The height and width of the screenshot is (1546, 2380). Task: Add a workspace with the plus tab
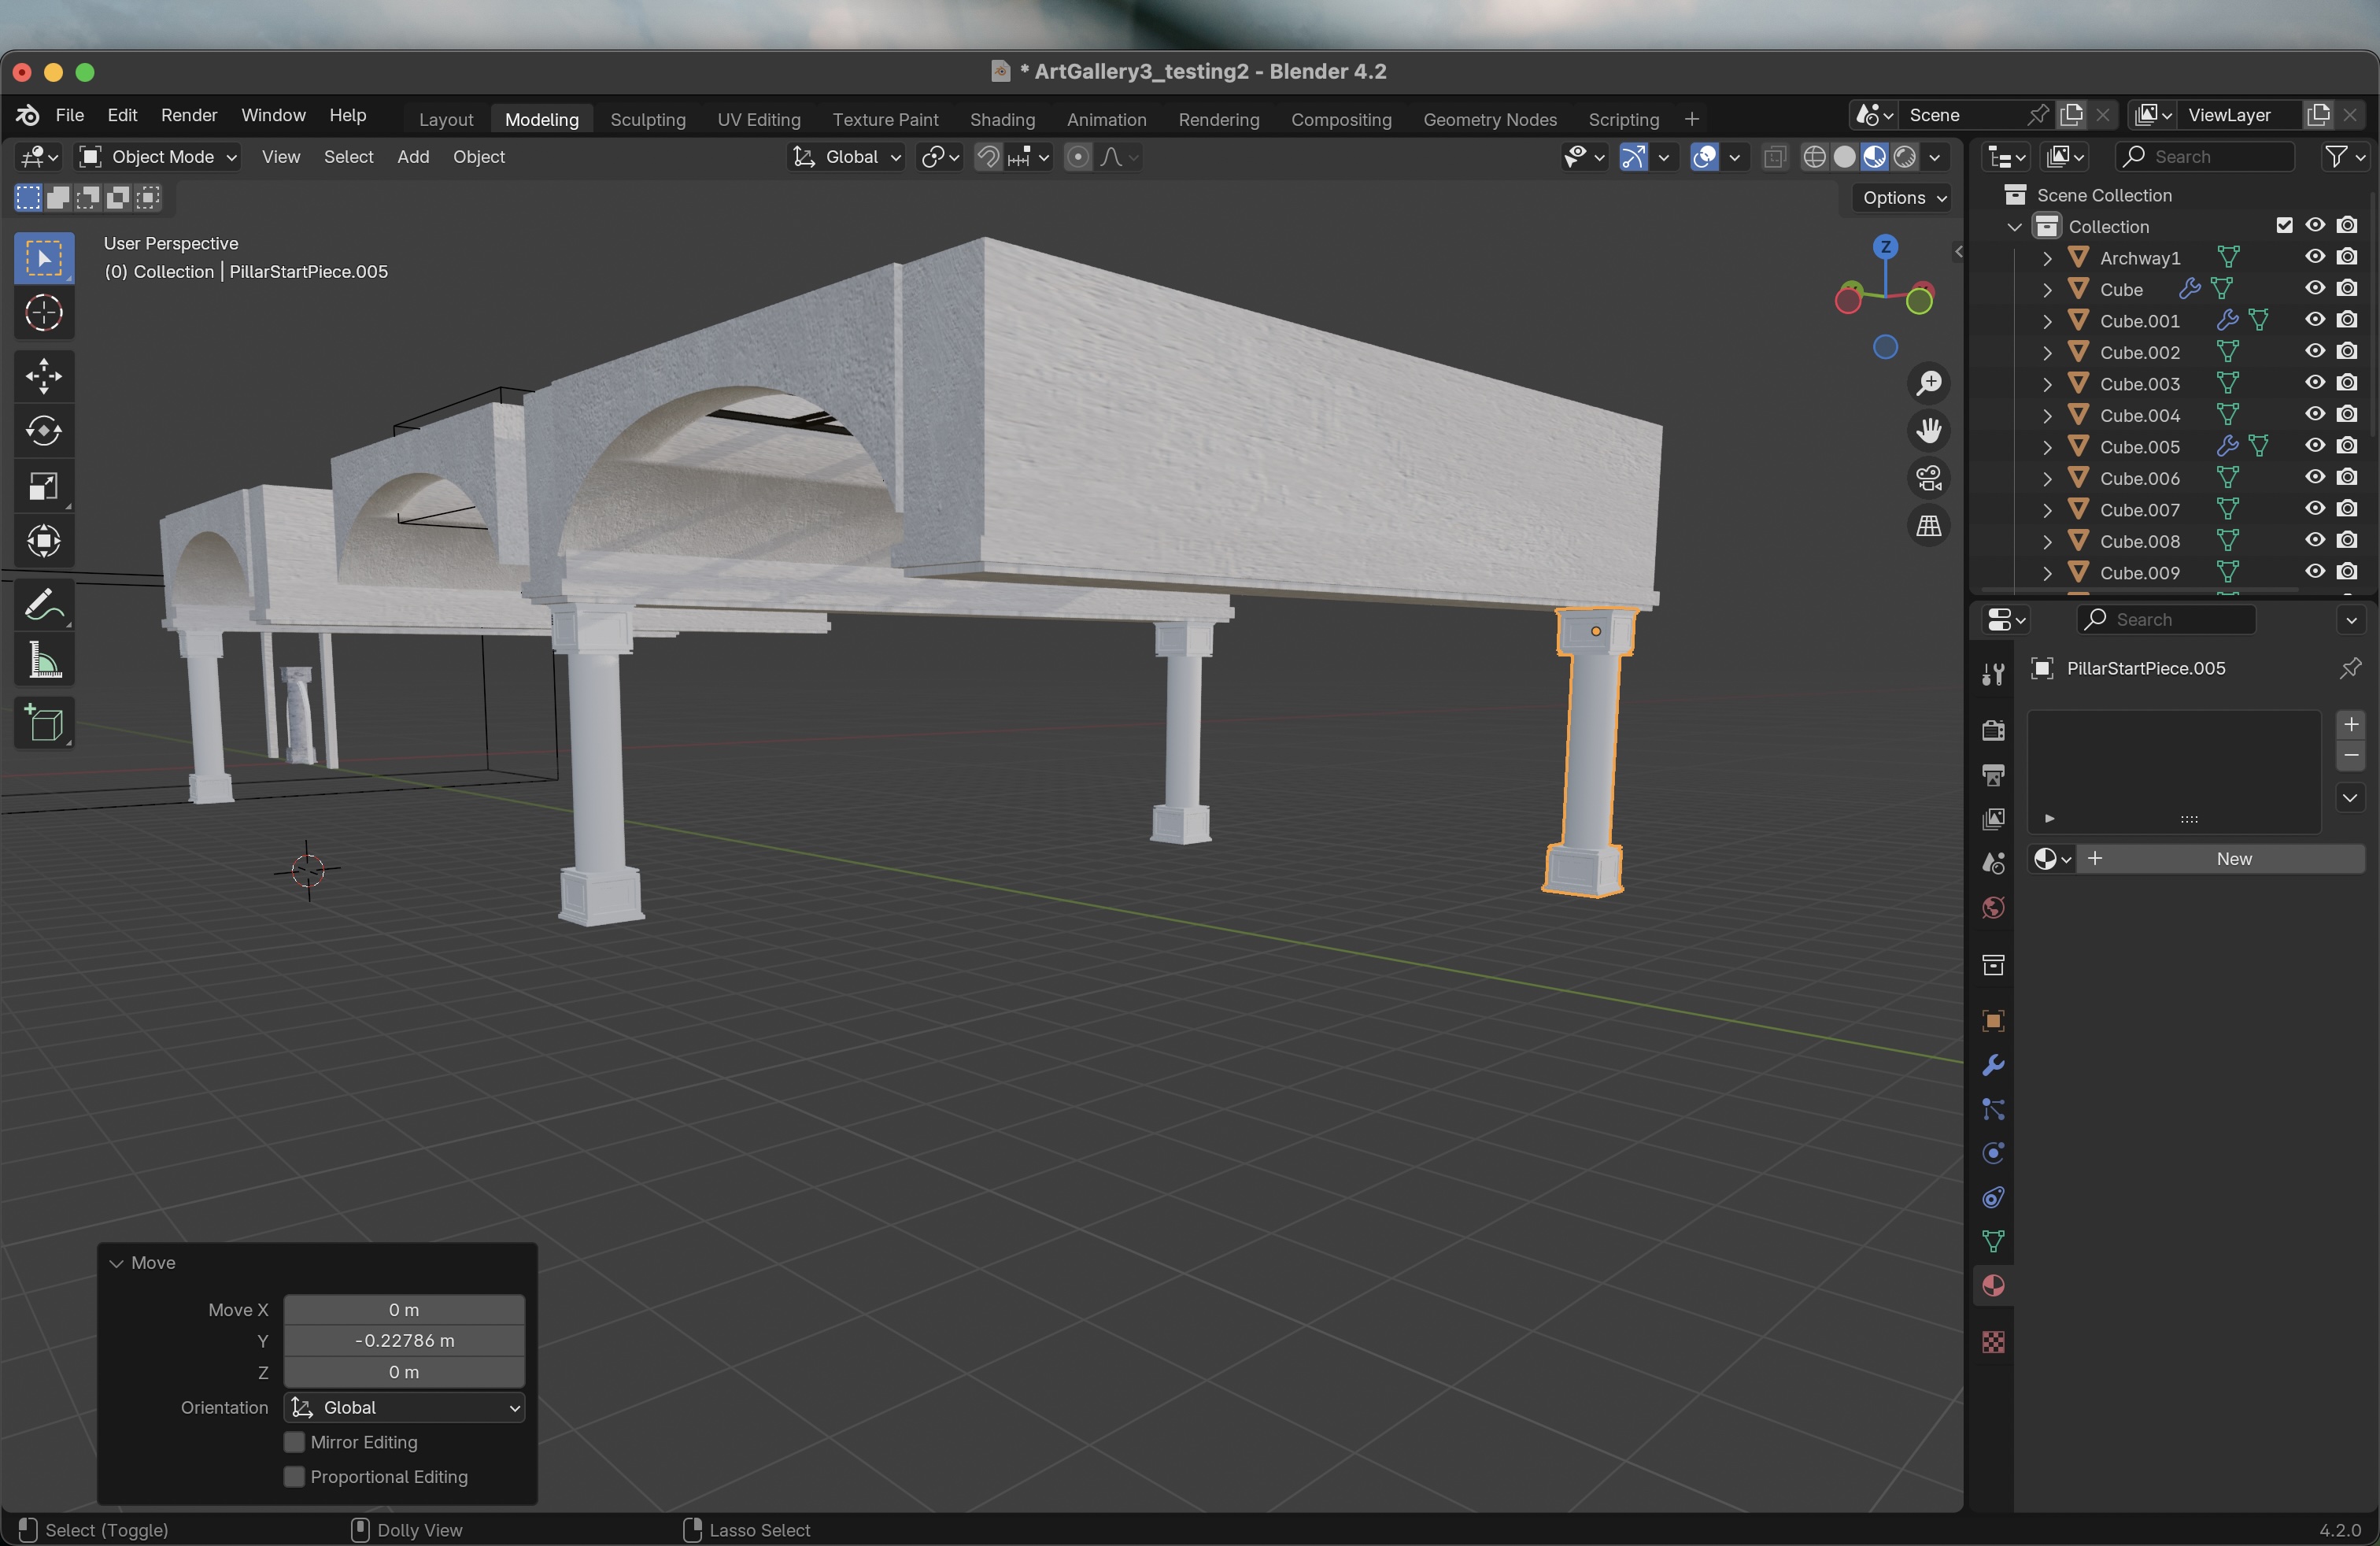pyautogui.click(x=1692, y=119)
